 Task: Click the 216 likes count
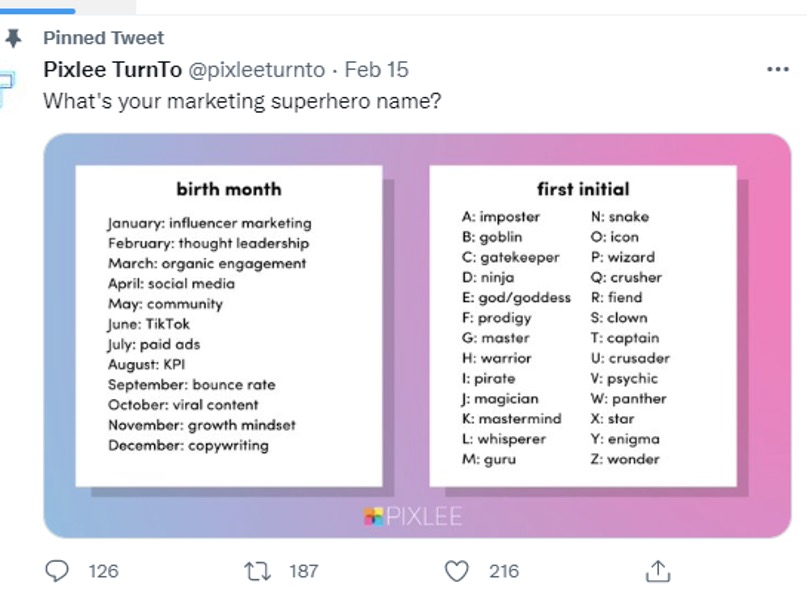coord(504,571)
